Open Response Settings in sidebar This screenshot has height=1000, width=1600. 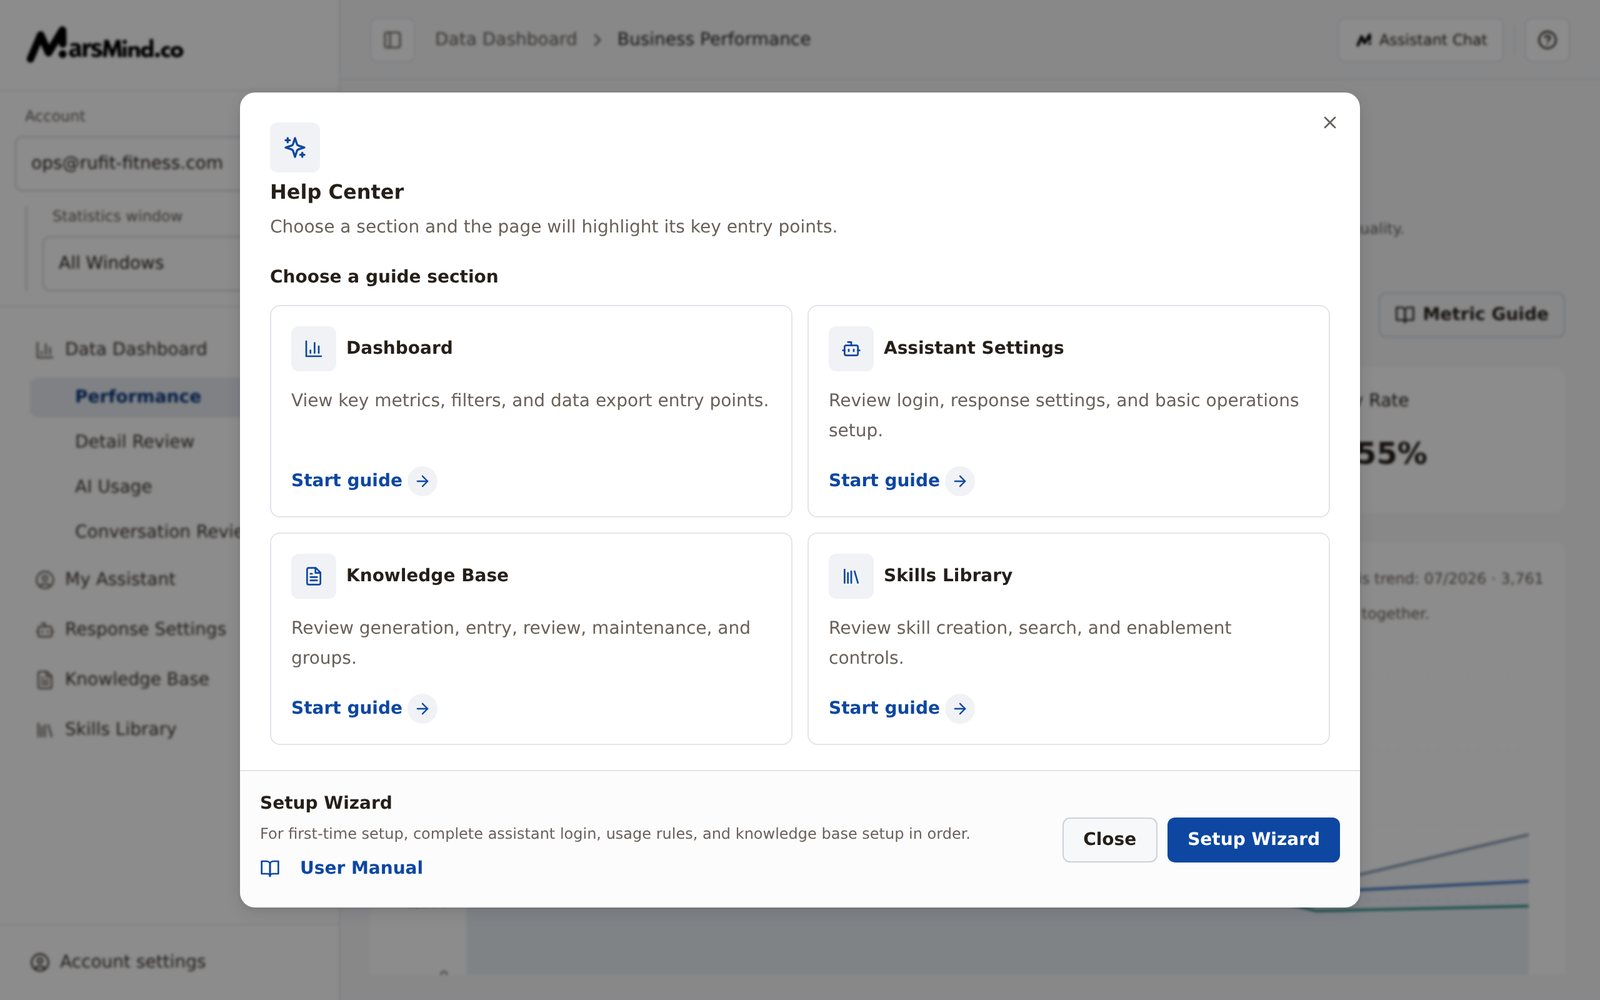click(x=145, y=629)
